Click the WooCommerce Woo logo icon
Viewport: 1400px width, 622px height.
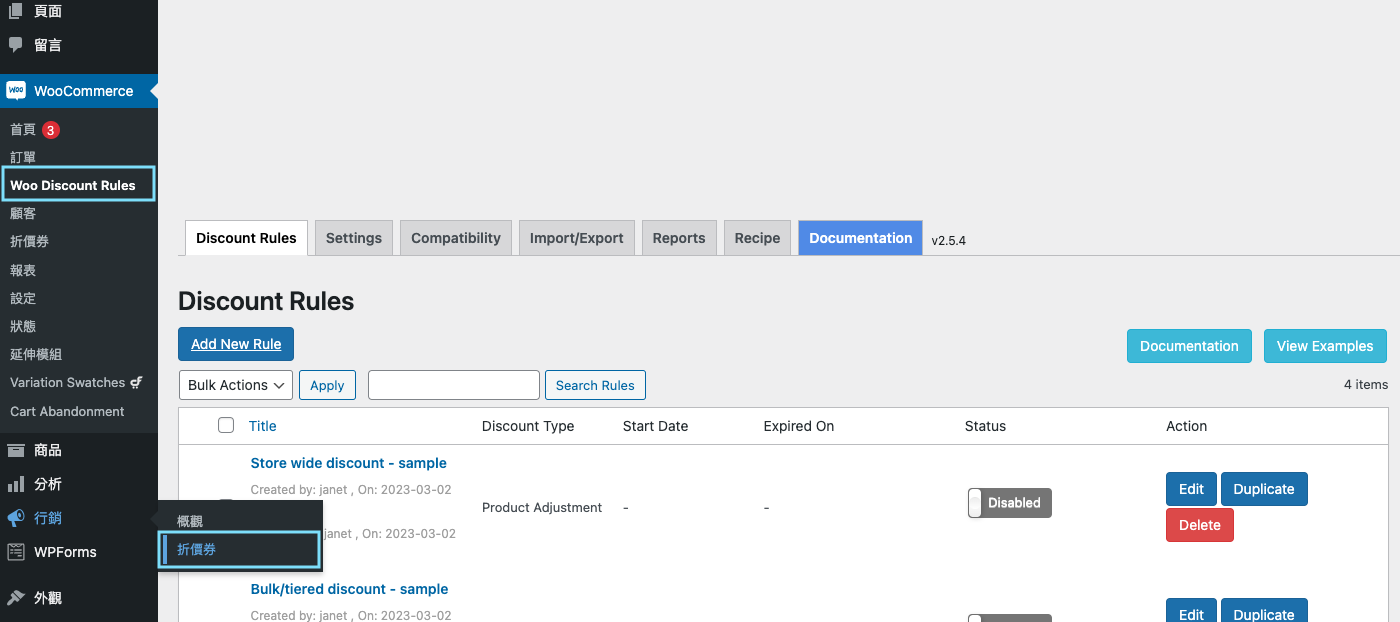click(16, 91)
